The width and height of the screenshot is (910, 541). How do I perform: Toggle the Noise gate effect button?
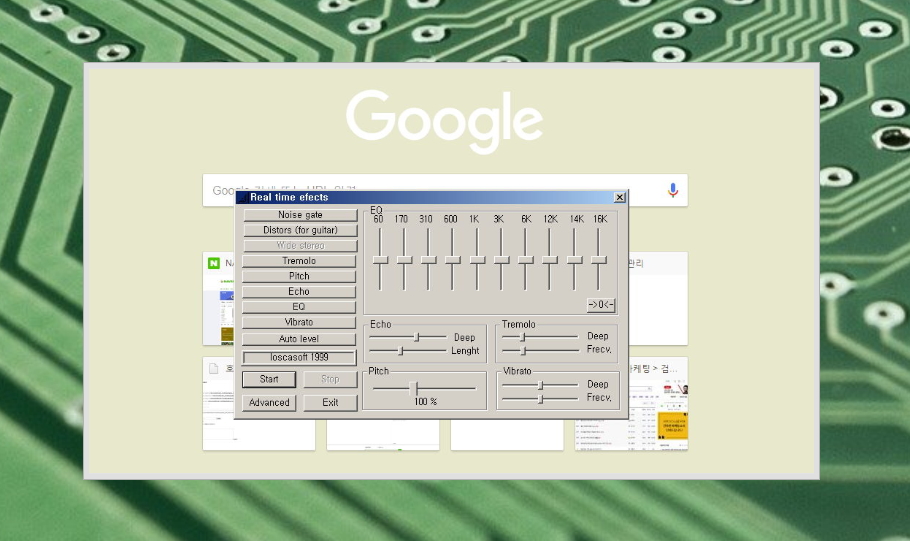pyautogui.click(x=300, y=215)
